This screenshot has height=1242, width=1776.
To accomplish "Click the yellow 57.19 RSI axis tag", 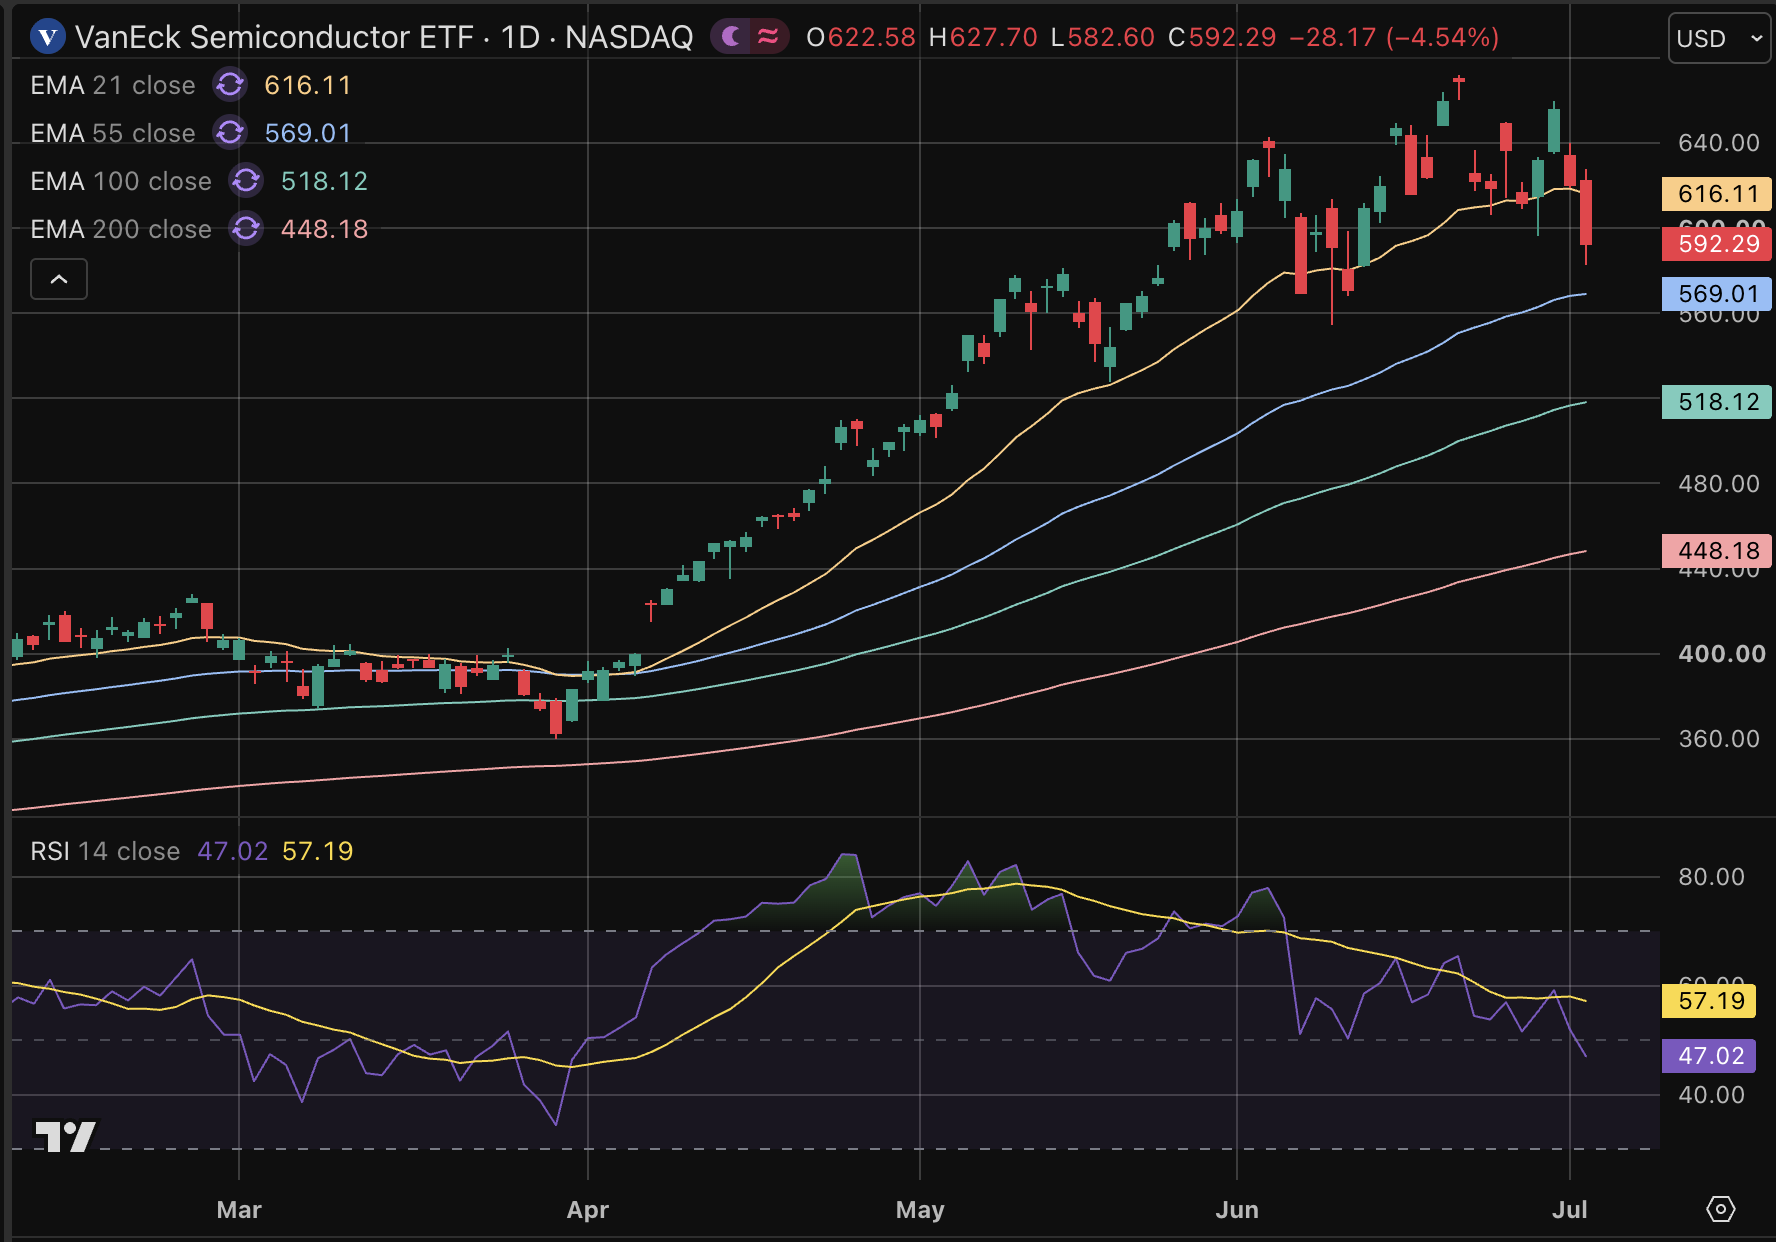I will [x=1709, y=1001].
